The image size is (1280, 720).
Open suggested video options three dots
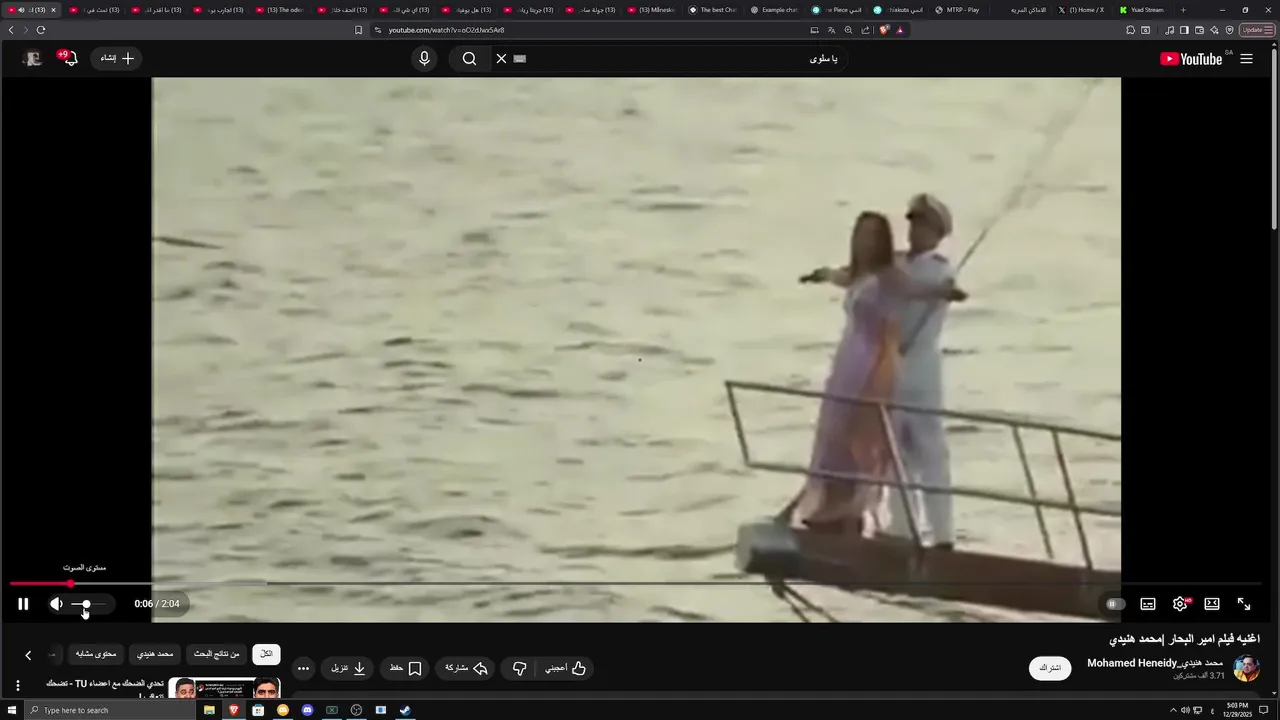click(17, 686)
